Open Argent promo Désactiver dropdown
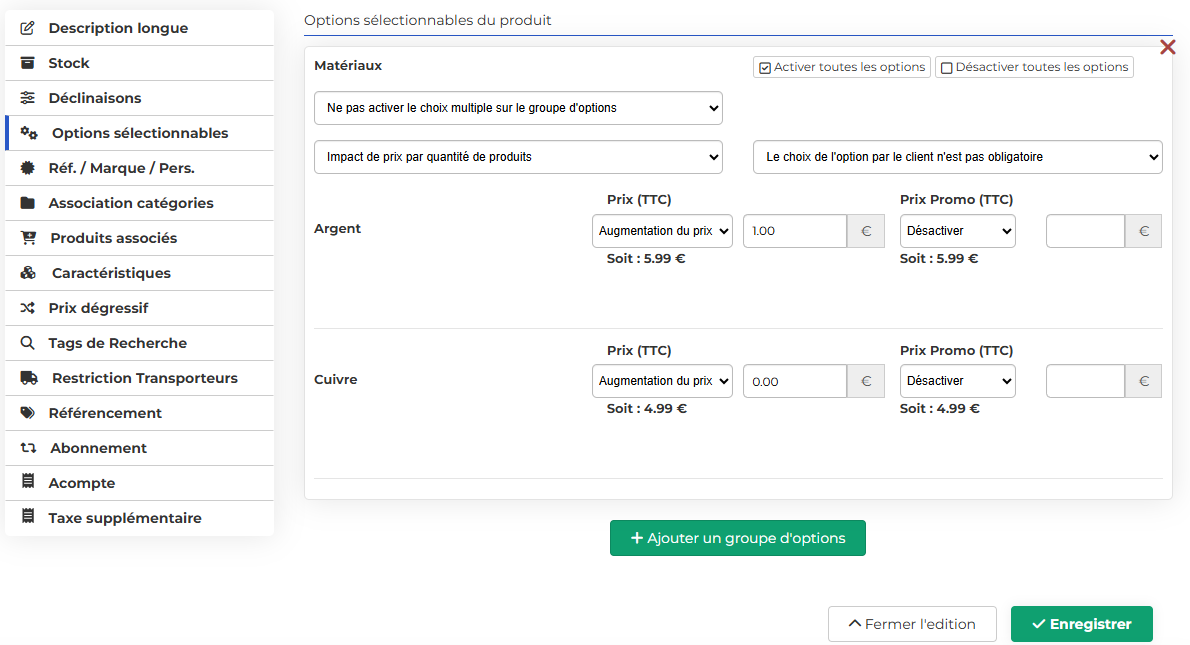Image resolution: width=1190 pixels, height=645 pixels. (x=958, y=231)
